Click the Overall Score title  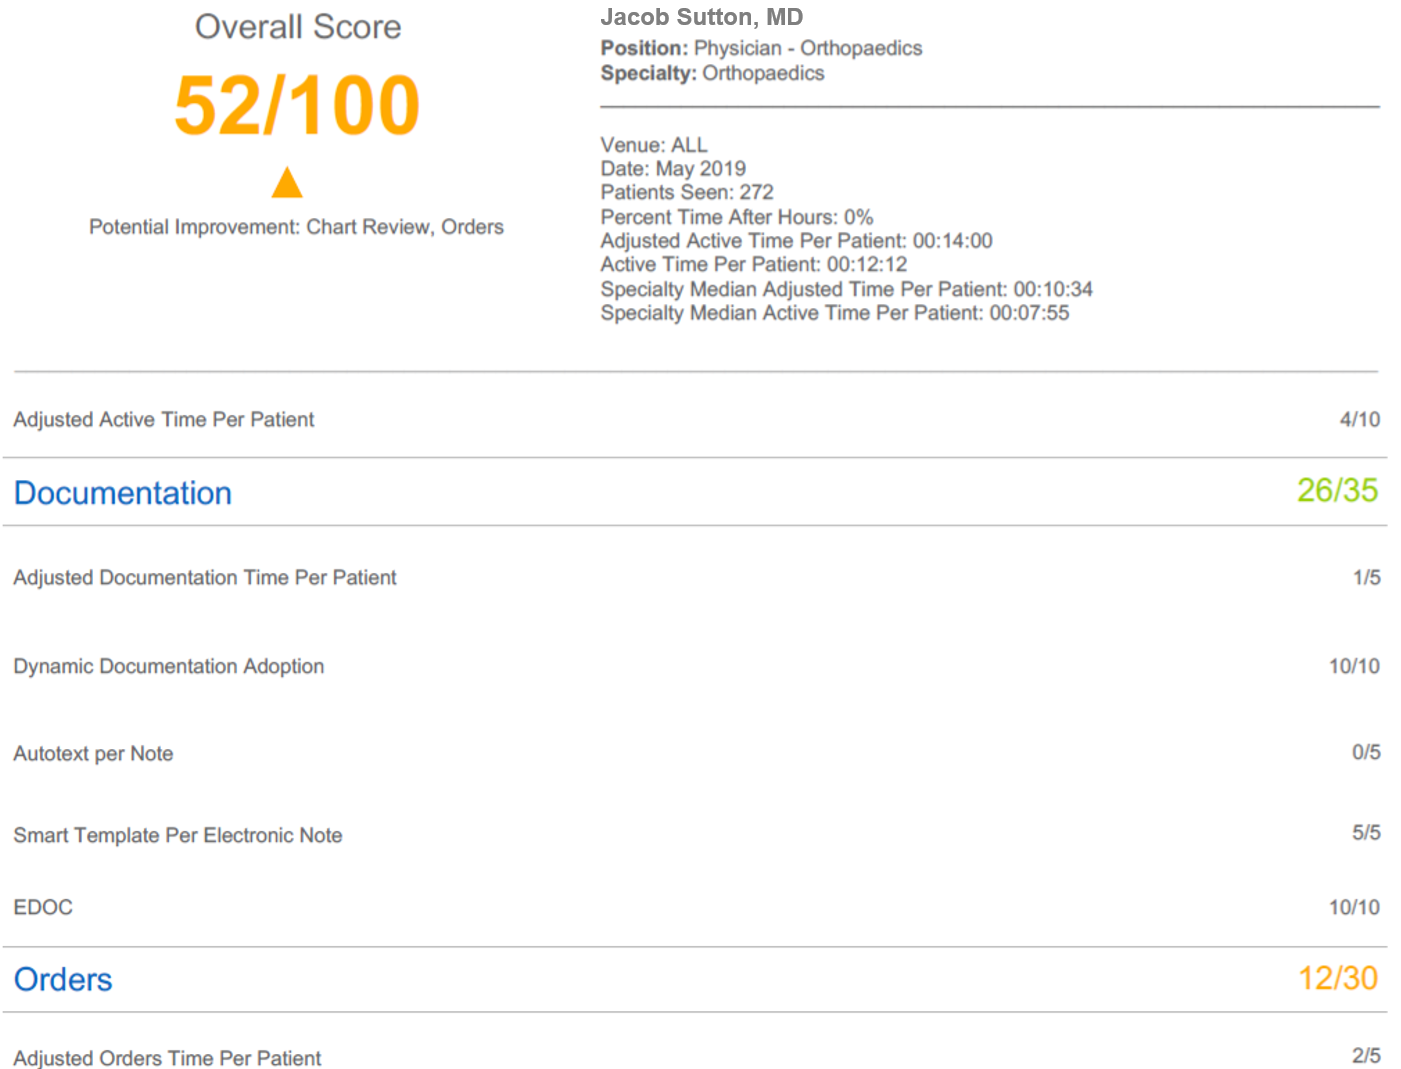(298, 27)
